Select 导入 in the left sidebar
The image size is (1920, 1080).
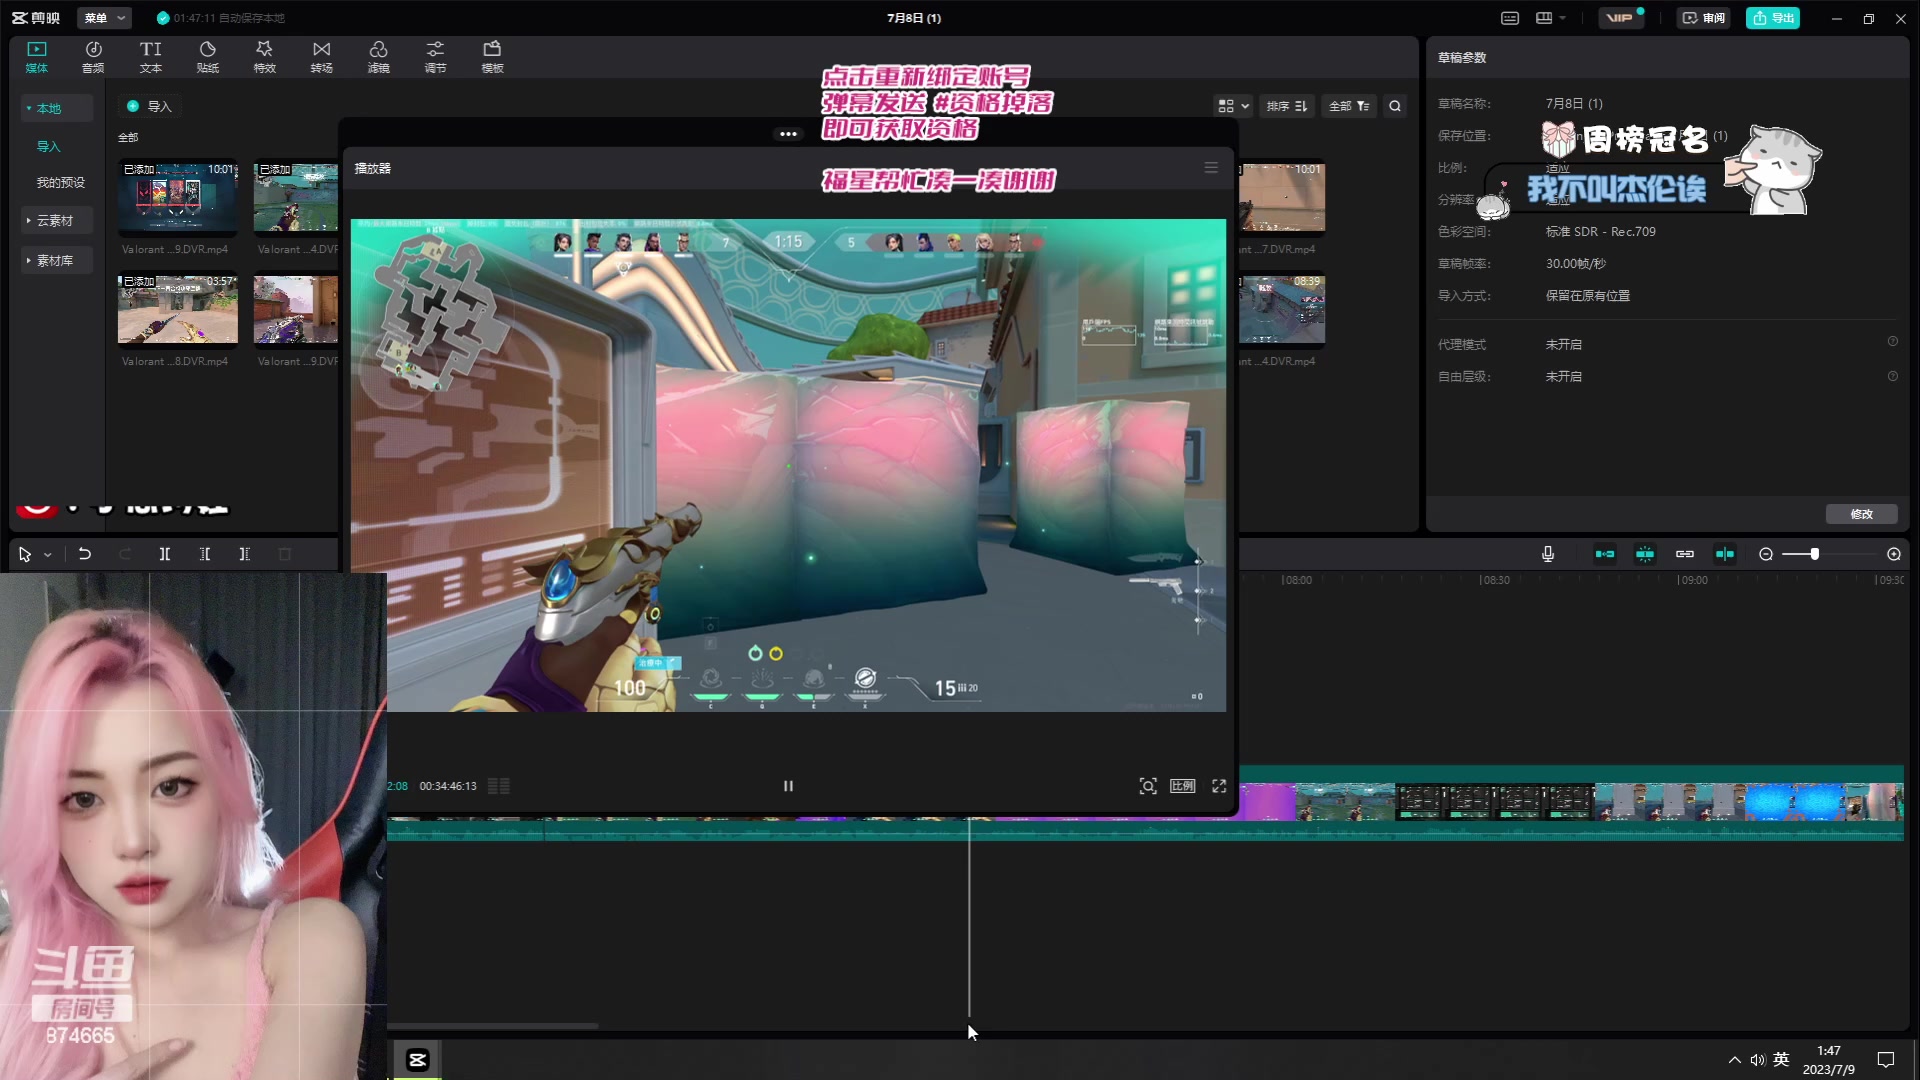point(48,146)
